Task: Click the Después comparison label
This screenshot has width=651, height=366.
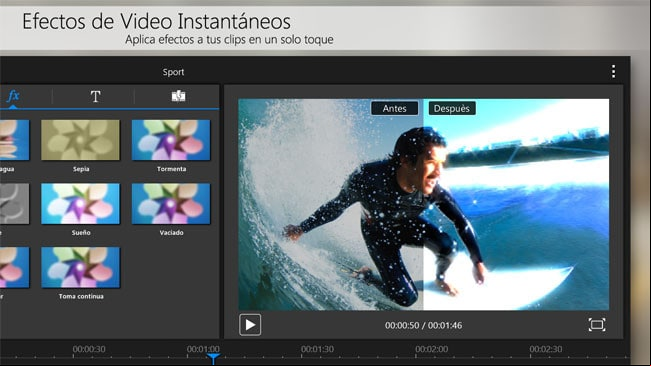Action: click(452, 108)
